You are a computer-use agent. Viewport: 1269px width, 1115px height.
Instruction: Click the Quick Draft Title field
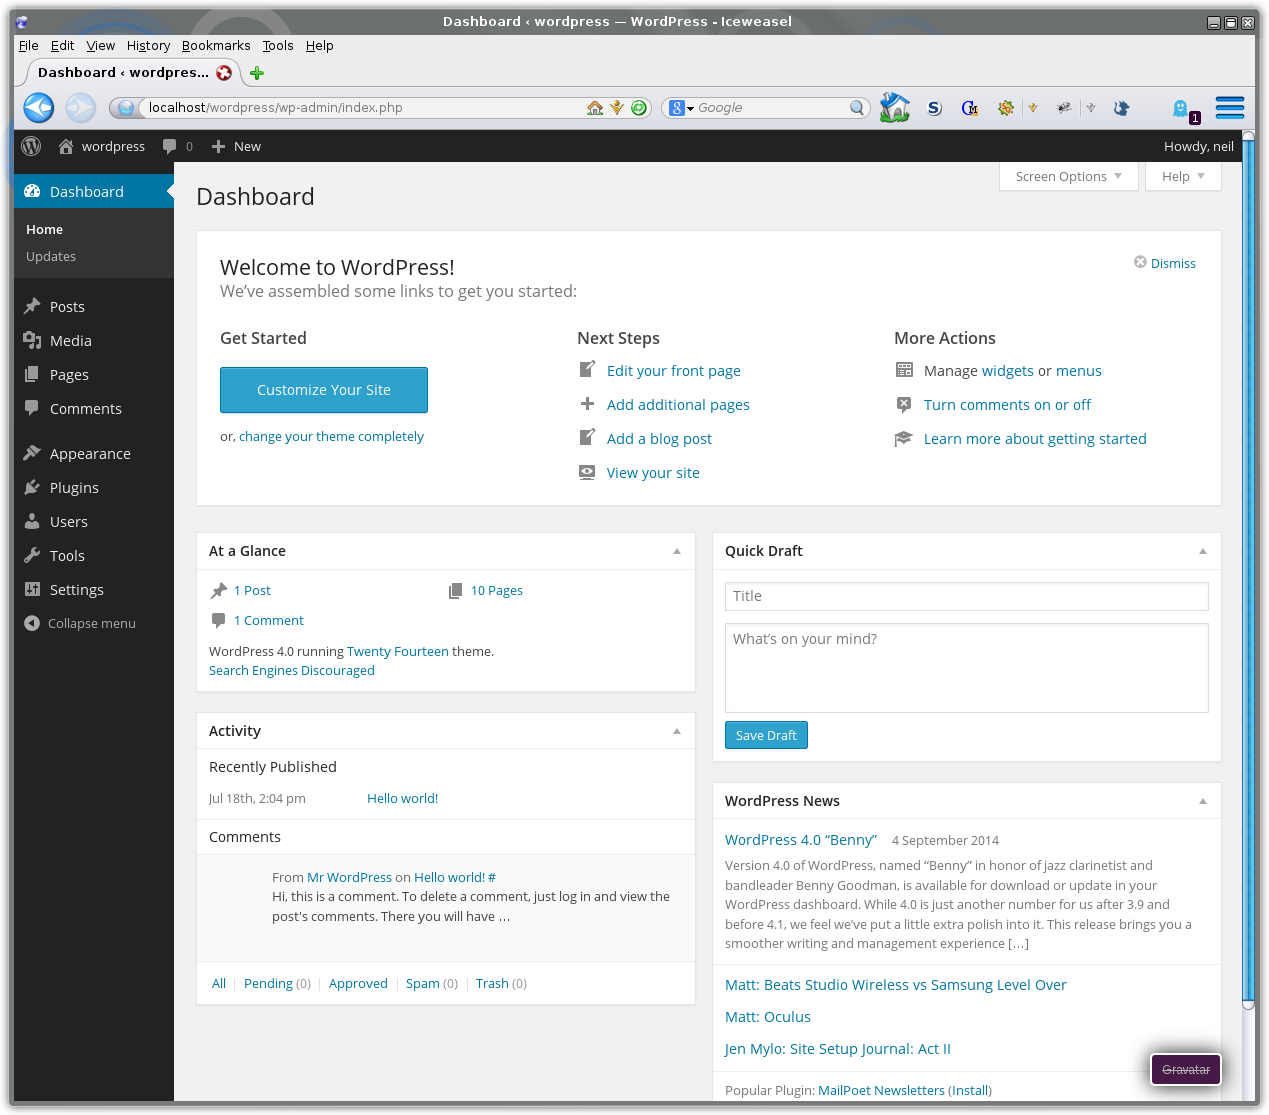[967, 596]
